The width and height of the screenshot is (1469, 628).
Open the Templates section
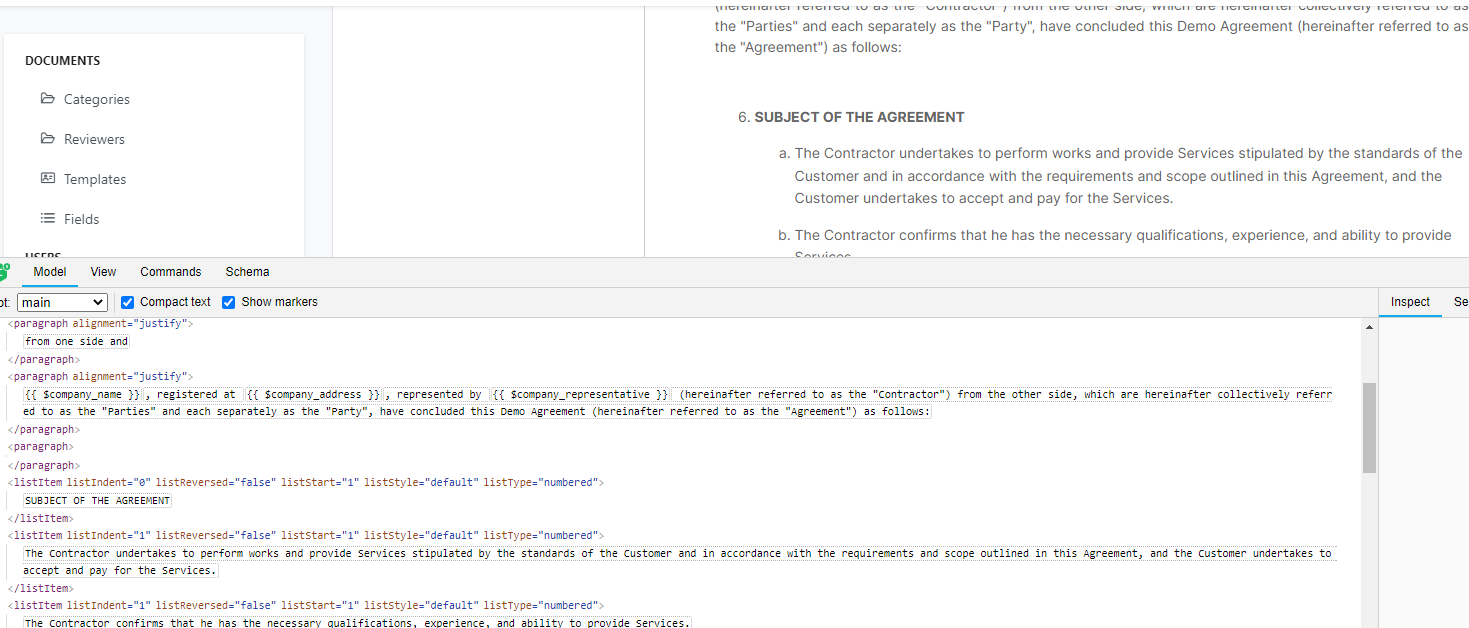95,178
